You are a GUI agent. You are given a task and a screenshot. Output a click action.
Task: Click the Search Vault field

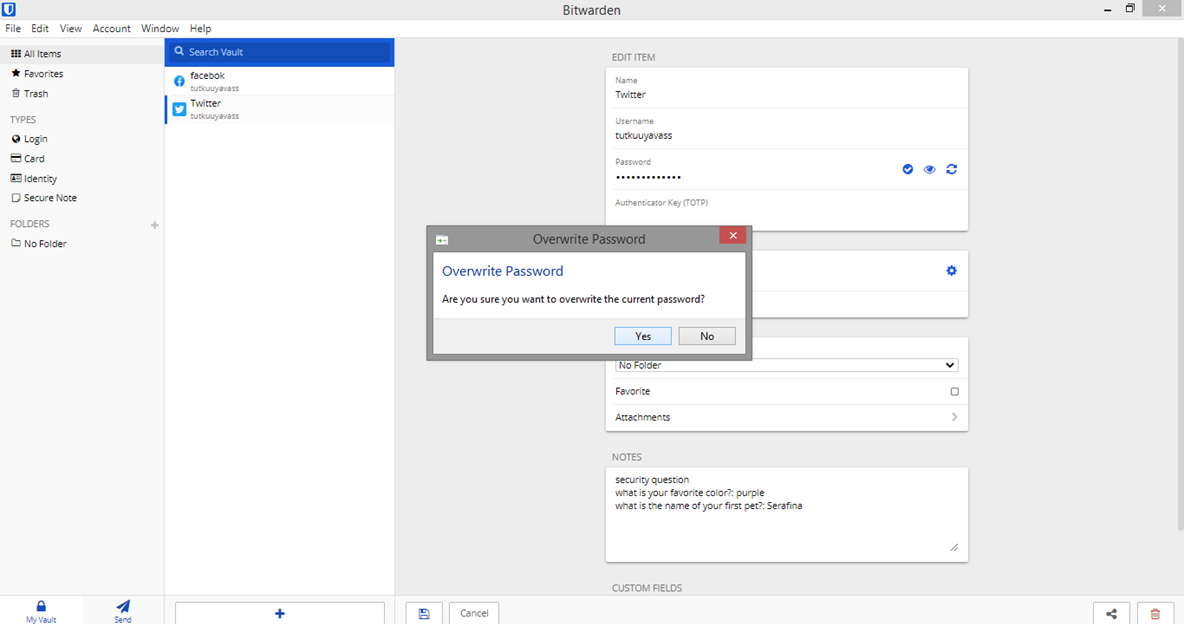tap(279, 52)
